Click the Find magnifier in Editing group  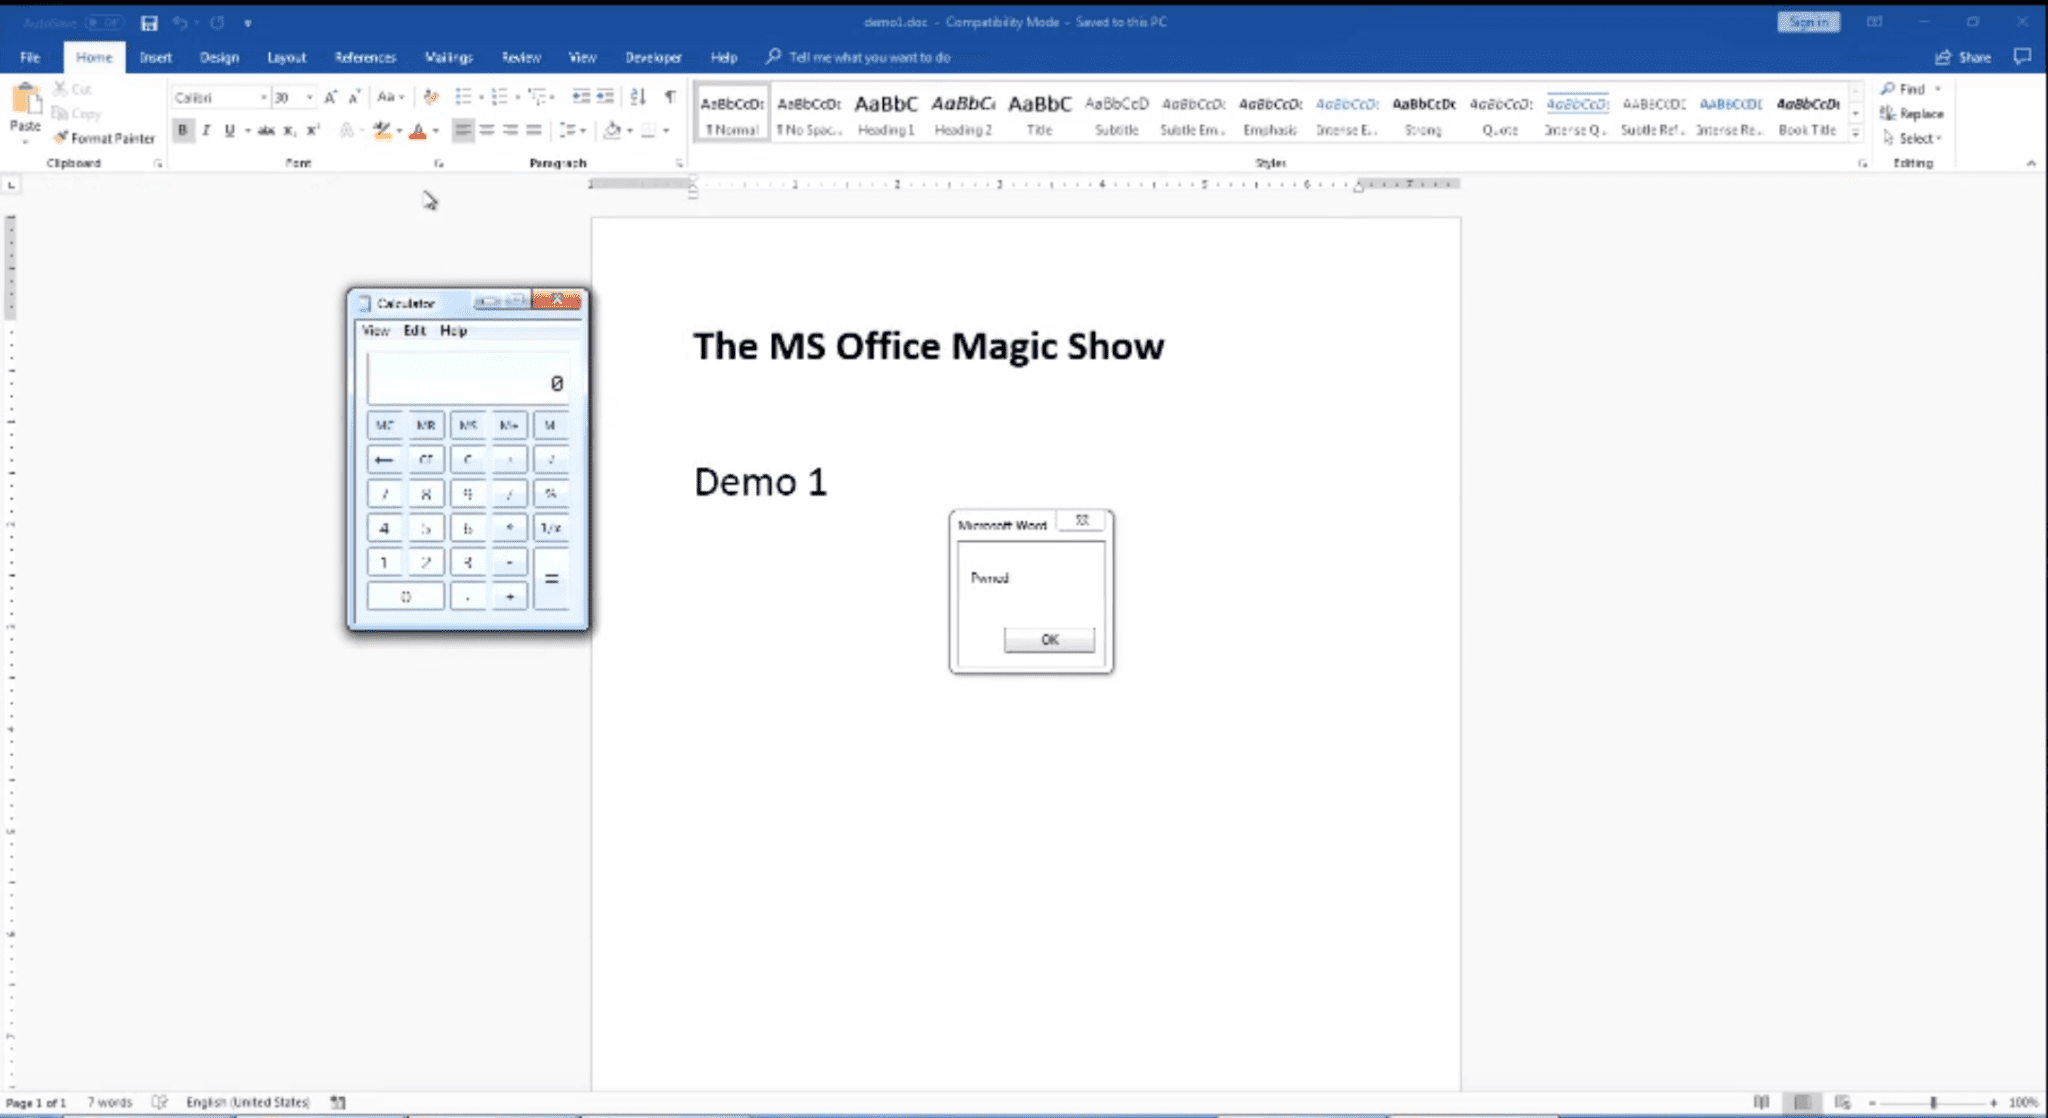pyautogui.click(x=1888, y=89)
